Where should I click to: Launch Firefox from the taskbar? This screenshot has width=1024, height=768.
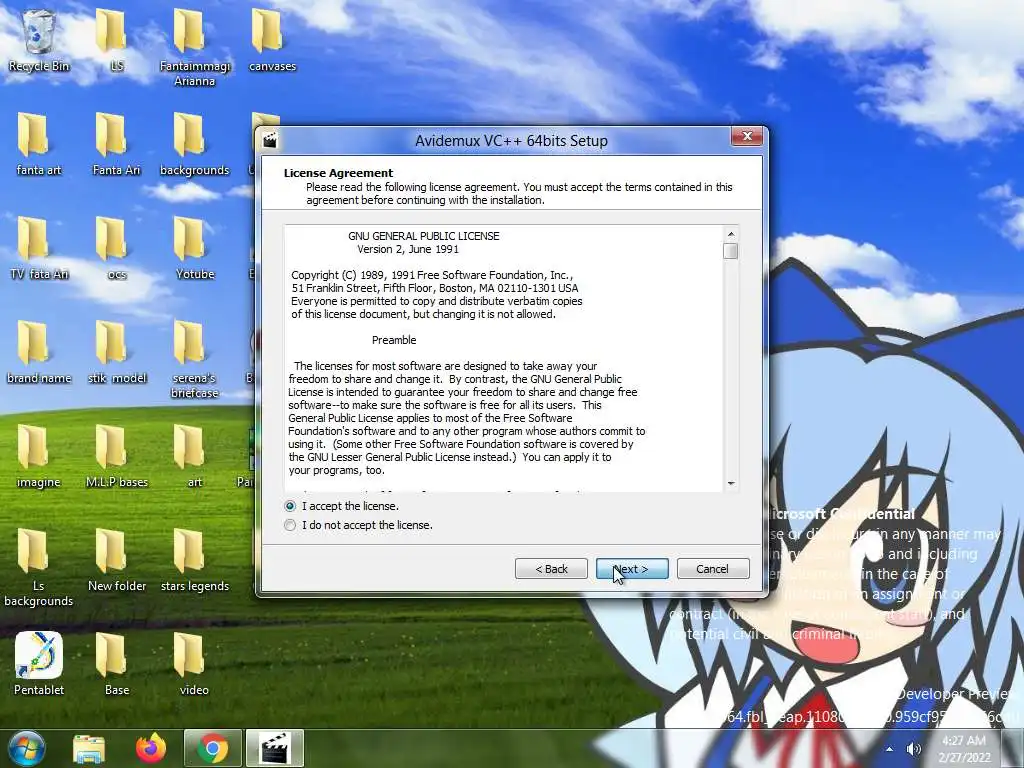(x=151, y=749)
